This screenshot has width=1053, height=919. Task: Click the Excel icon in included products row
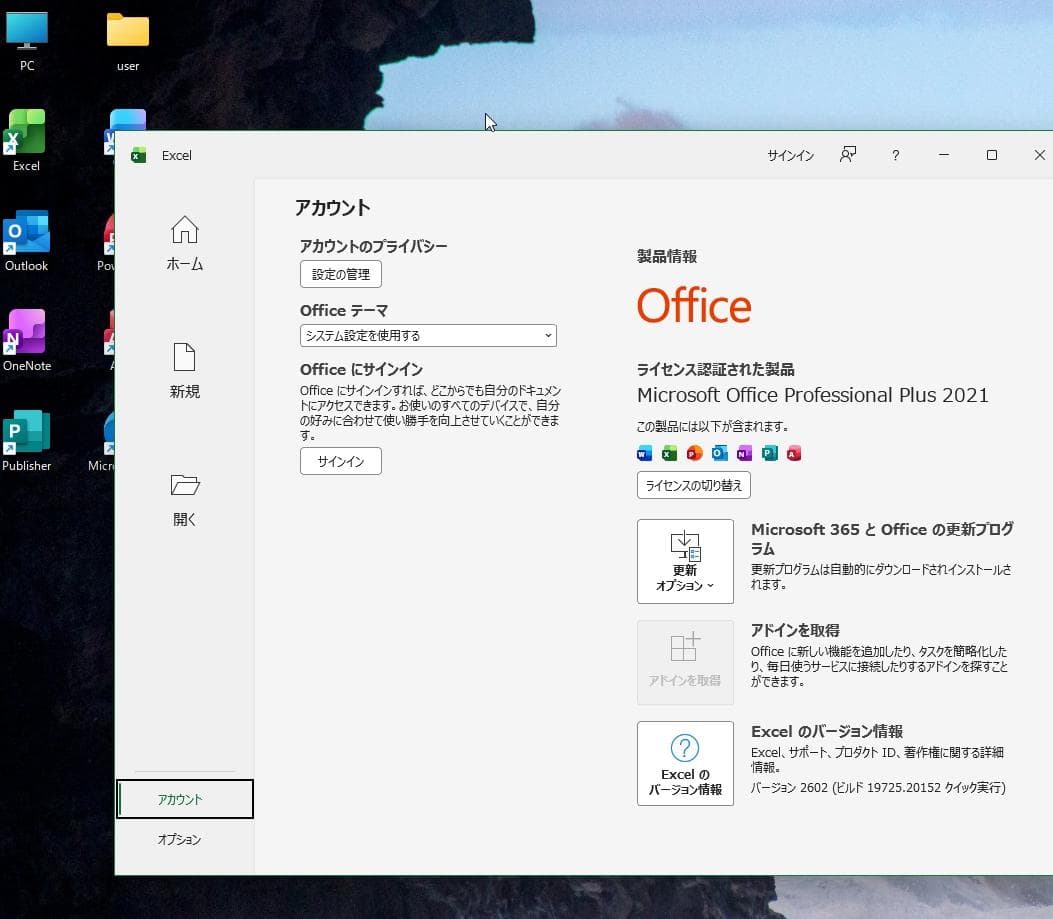click(670, 453)
